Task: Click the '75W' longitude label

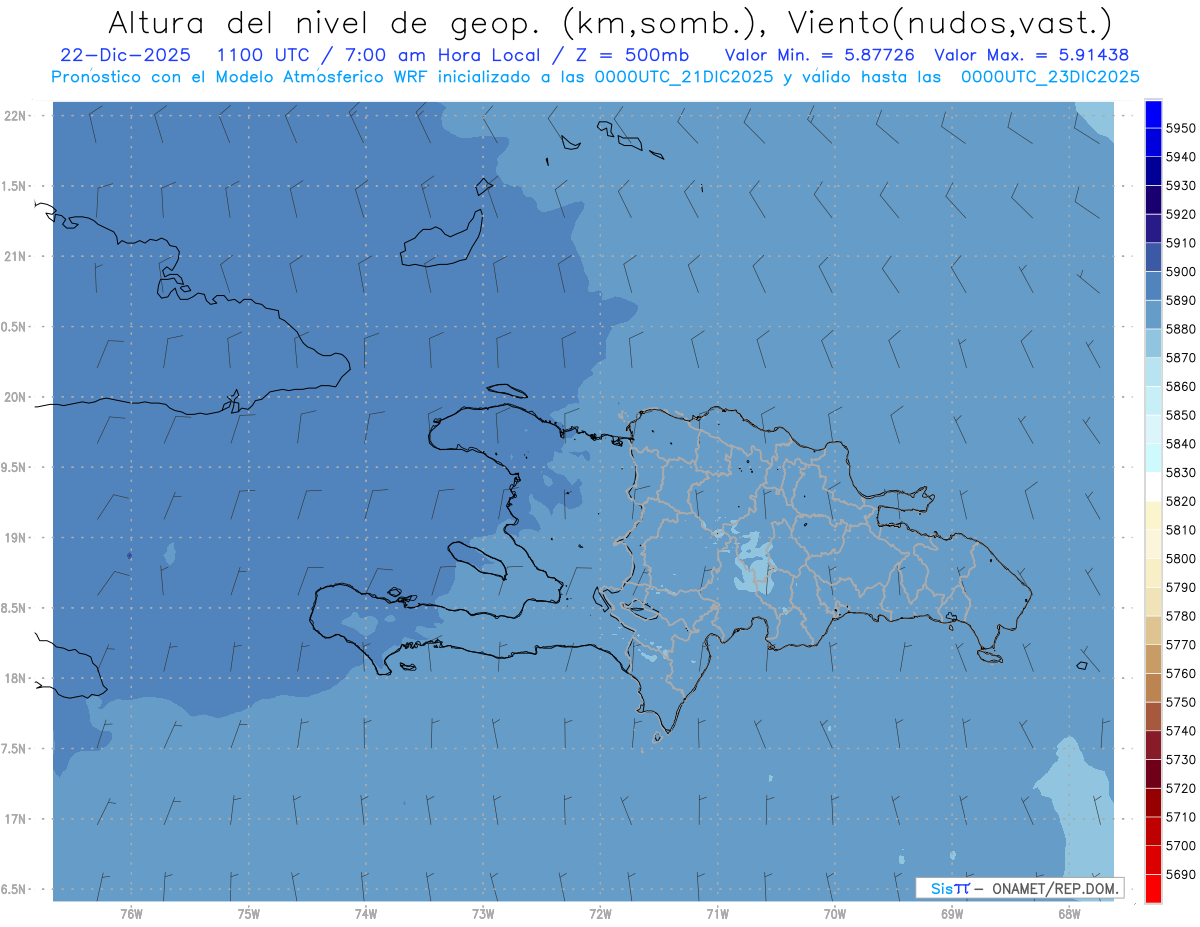Action: tap(248, 914)
